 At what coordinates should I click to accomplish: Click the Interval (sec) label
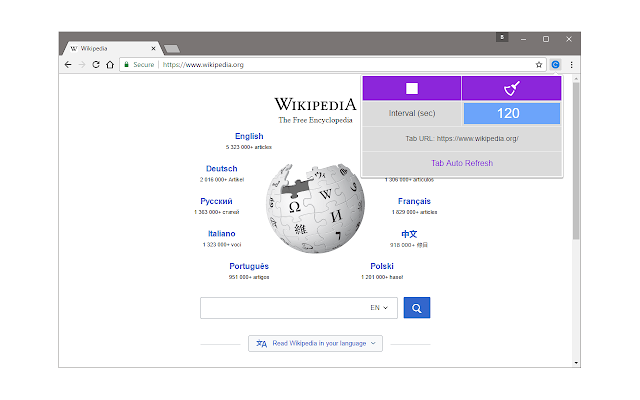point(412,113)
